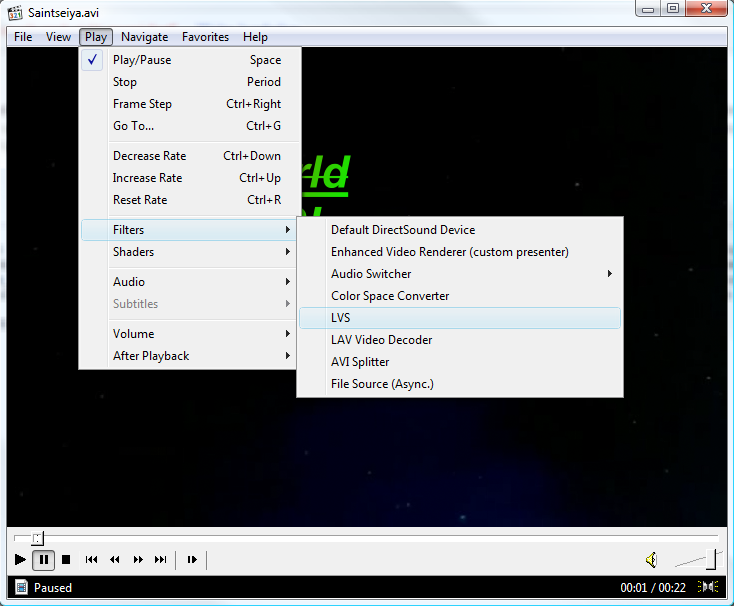Click the single frame step icon
Screen dimensions: 734x606
192,560
